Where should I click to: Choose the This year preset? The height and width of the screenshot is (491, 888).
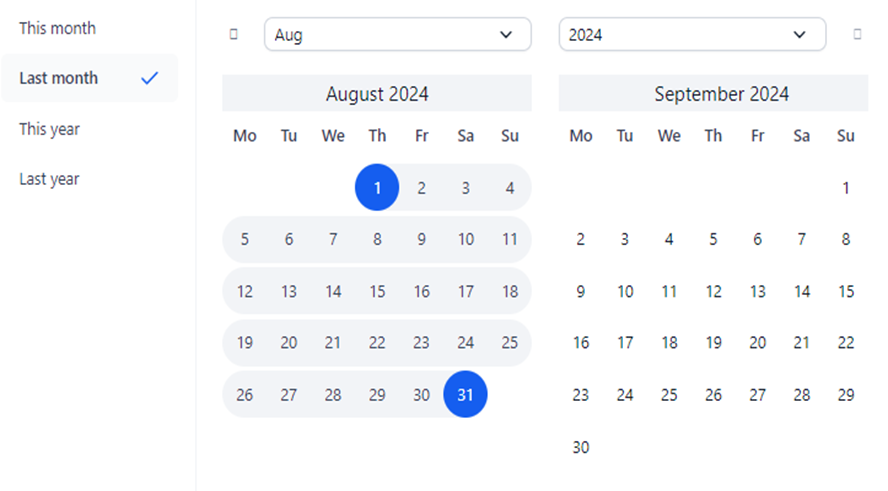coord(50,129)
